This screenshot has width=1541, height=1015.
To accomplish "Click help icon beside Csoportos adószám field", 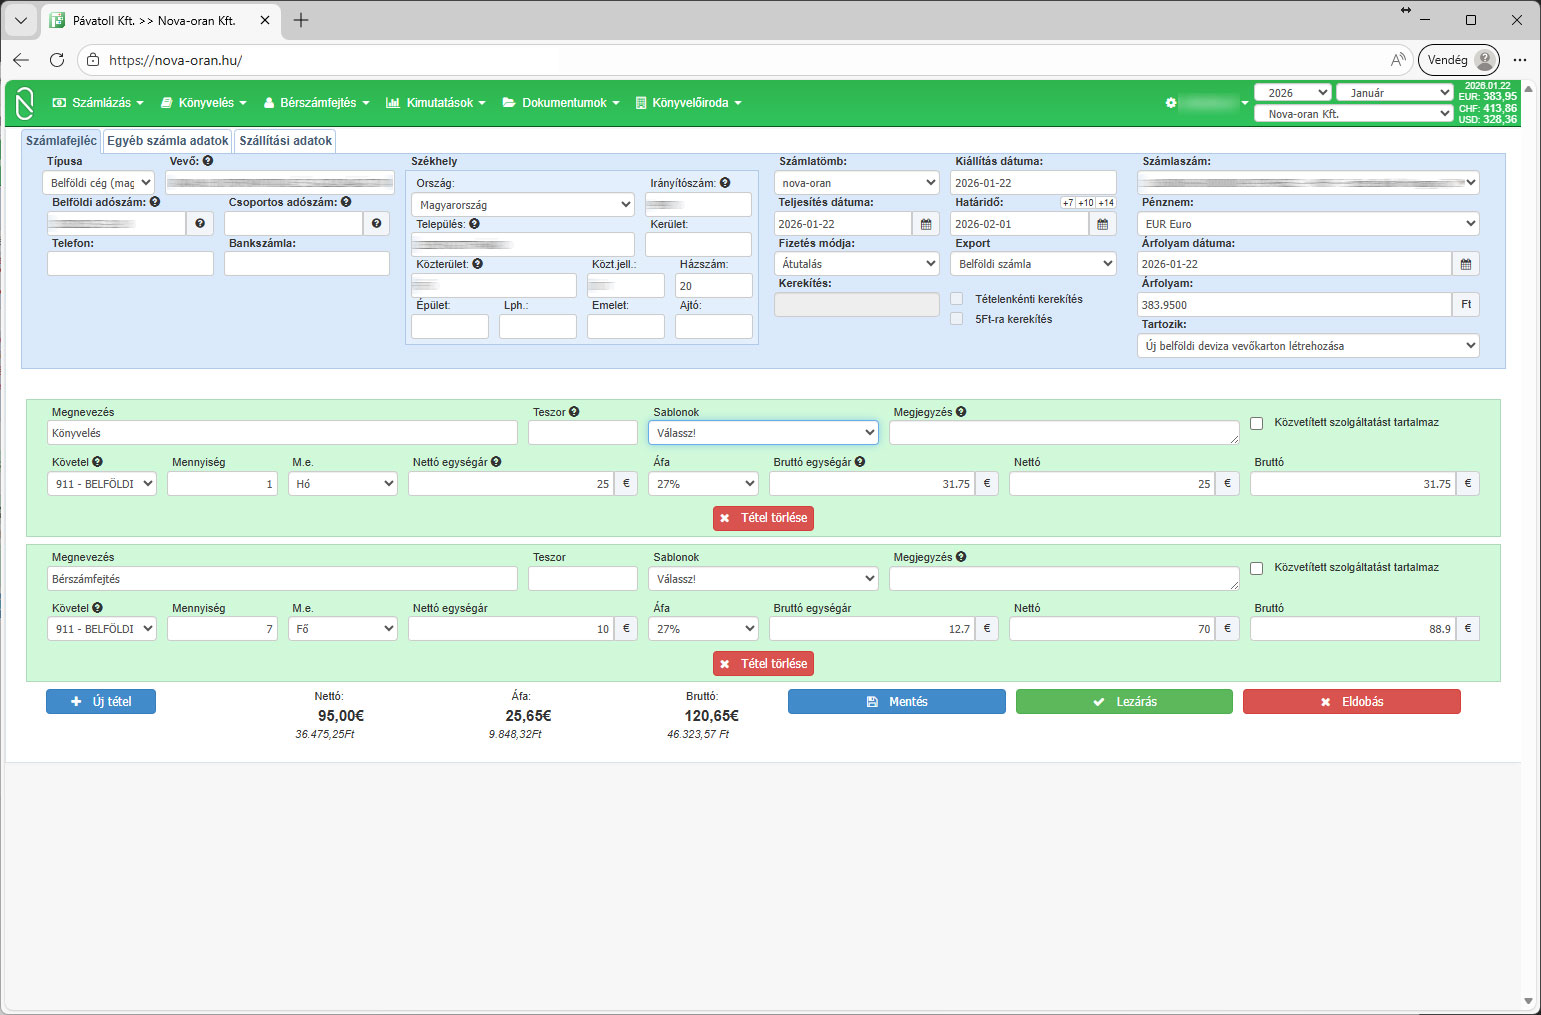I will [376, 224].
